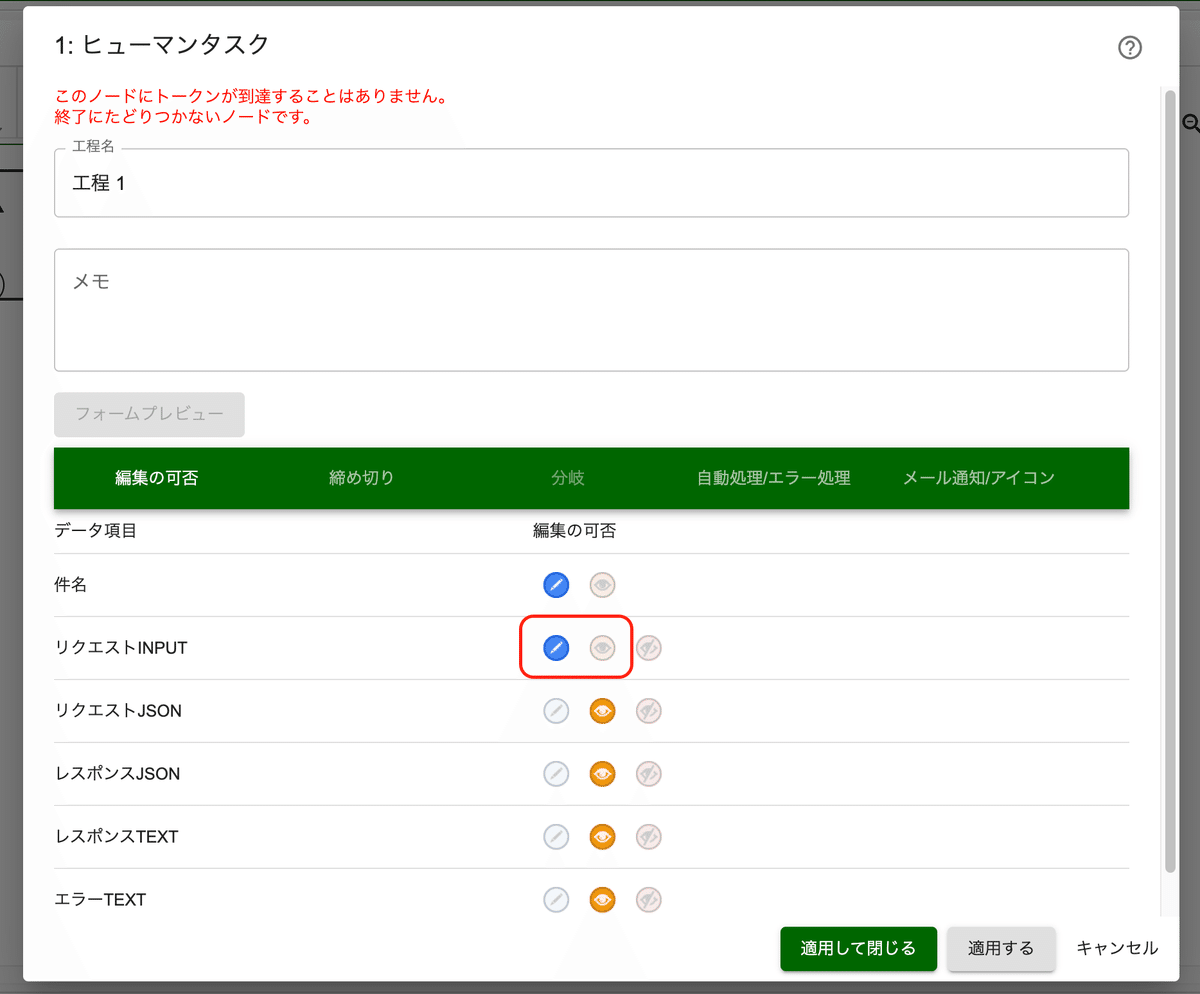Toggle the eye icon for リクエストJSON

pyautogui.click(x=602, y=710)
